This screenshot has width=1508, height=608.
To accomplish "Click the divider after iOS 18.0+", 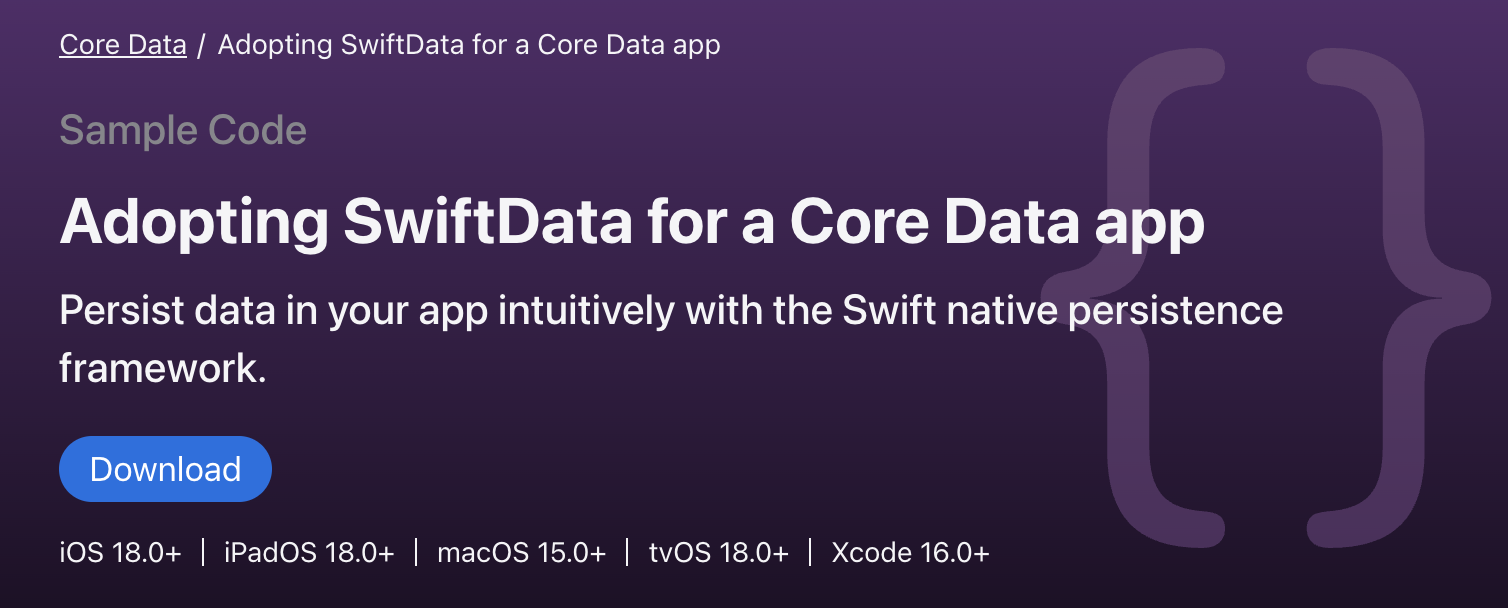I will click(x=204, y=551).
